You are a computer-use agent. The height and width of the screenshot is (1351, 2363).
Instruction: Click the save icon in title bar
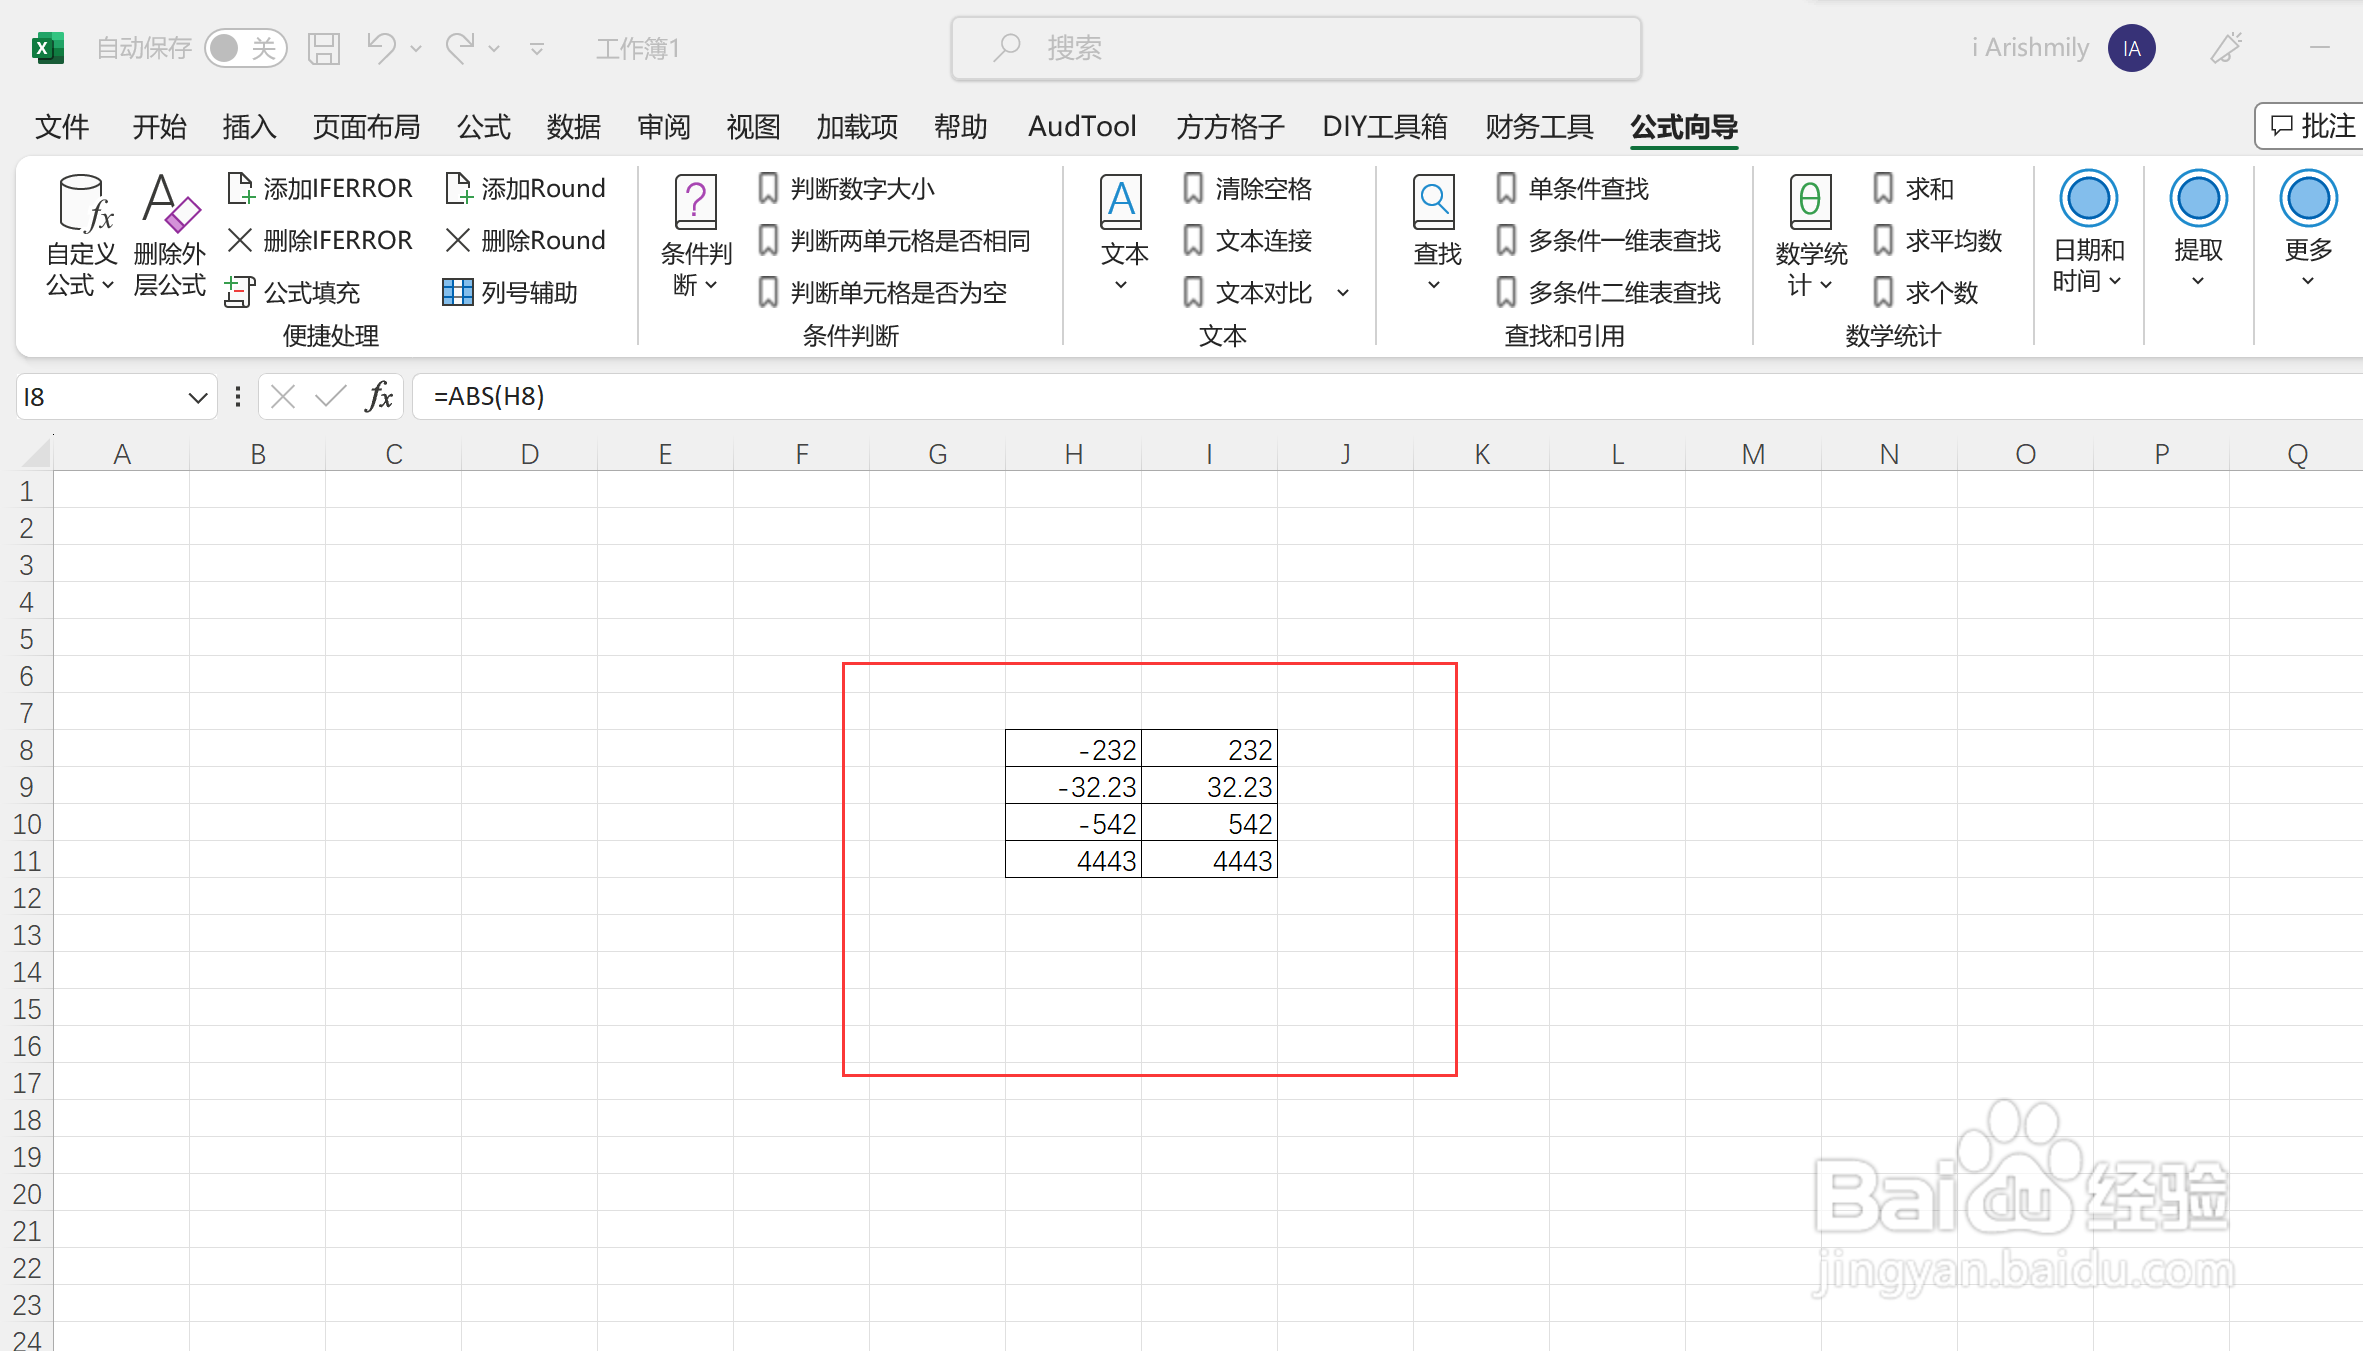[x=324, y=48]
